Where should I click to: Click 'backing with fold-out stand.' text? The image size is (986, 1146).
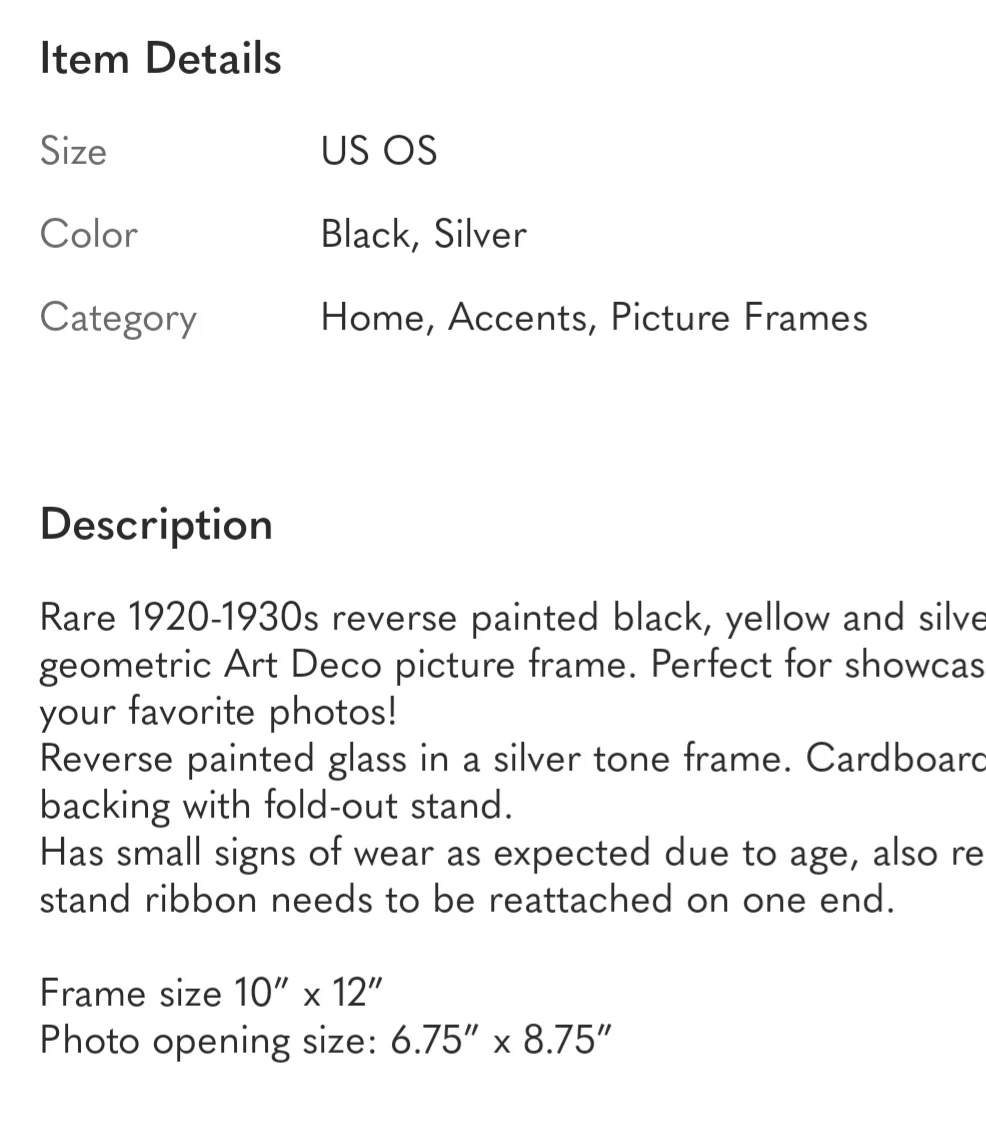(x=276, y=805)
